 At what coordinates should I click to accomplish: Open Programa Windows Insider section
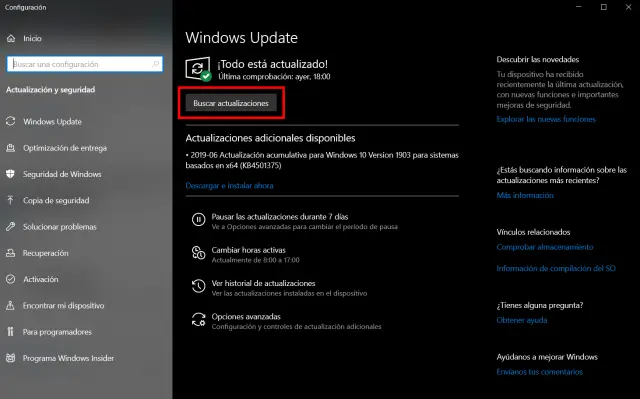tap(68, 358)
